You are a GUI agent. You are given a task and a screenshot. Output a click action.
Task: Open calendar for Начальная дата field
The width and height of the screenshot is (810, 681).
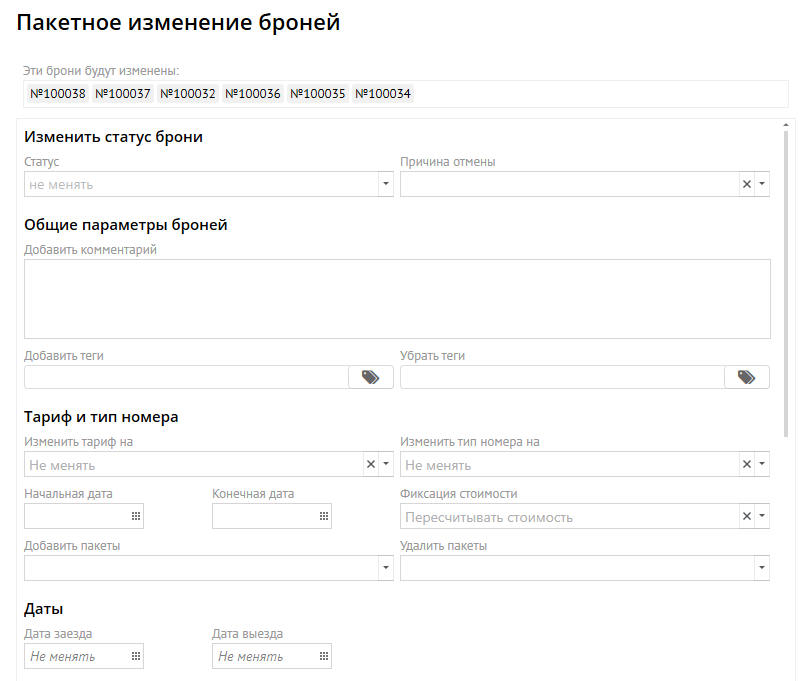(x=136, y=516)
